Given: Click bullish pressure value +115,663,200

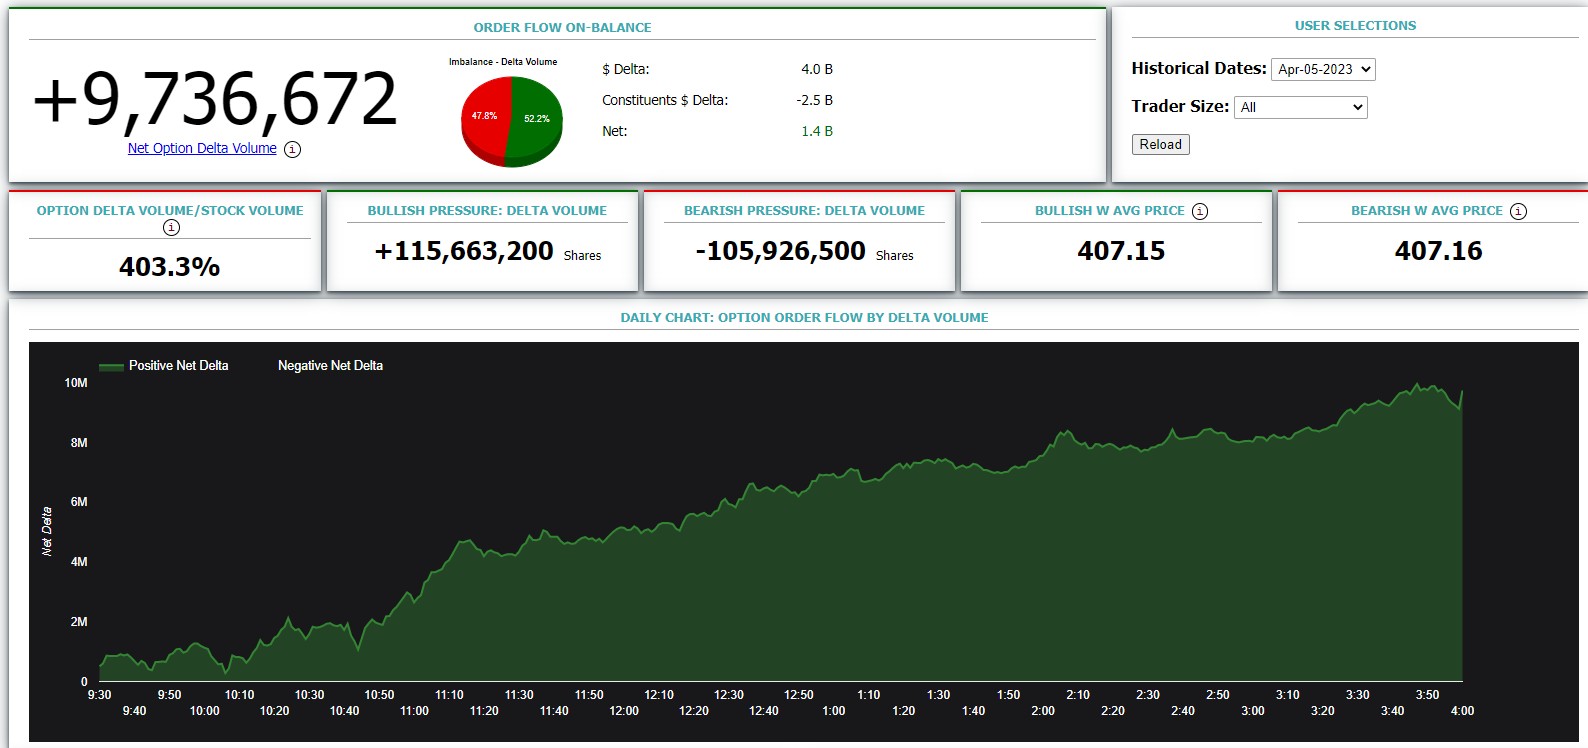Looking at the screenshot, I should 464,251.
